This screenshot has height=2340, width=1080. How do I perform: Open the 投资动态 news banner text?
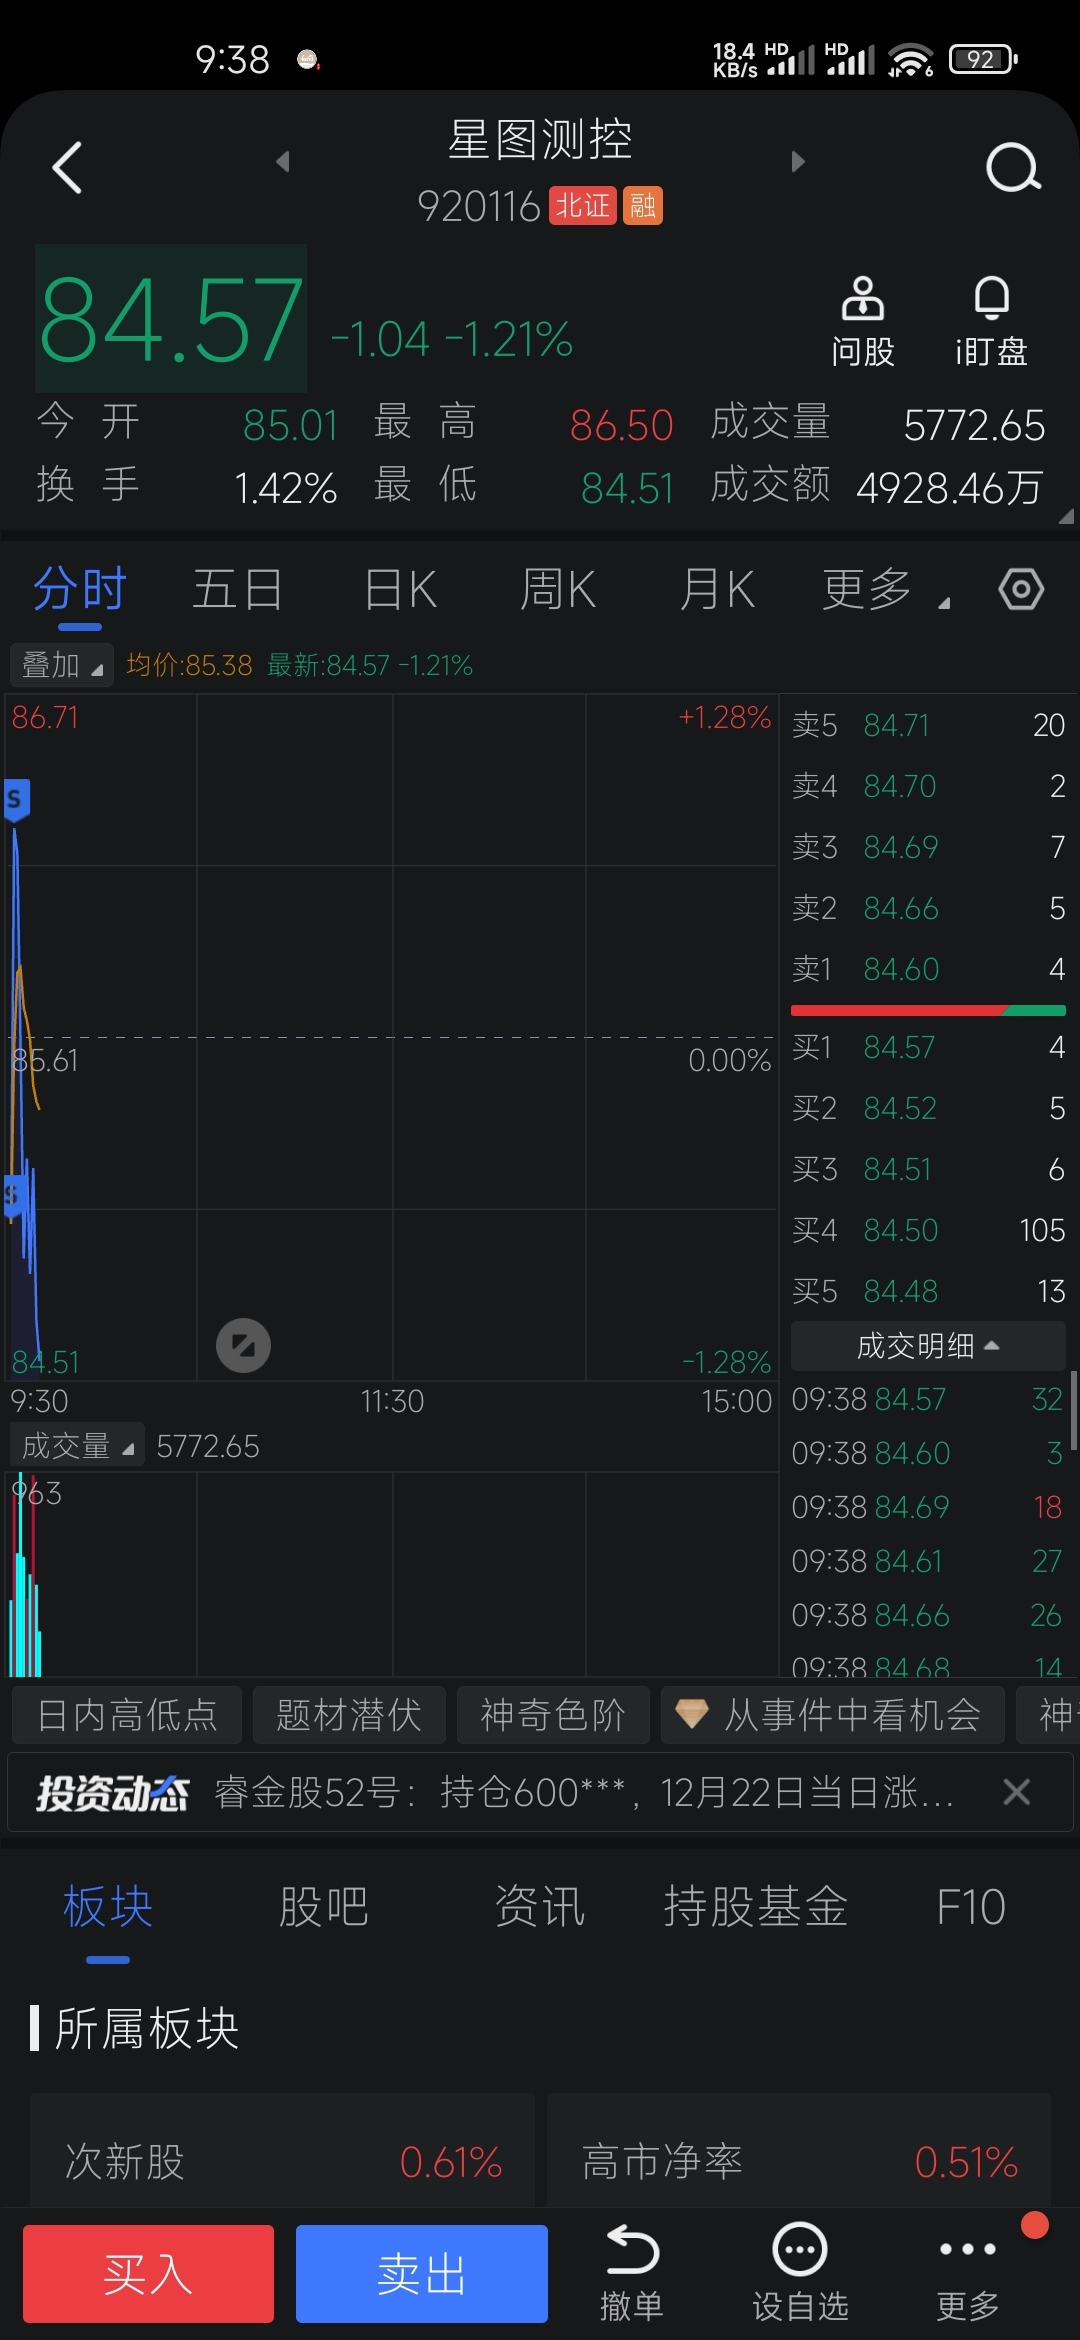(584, 1792)
